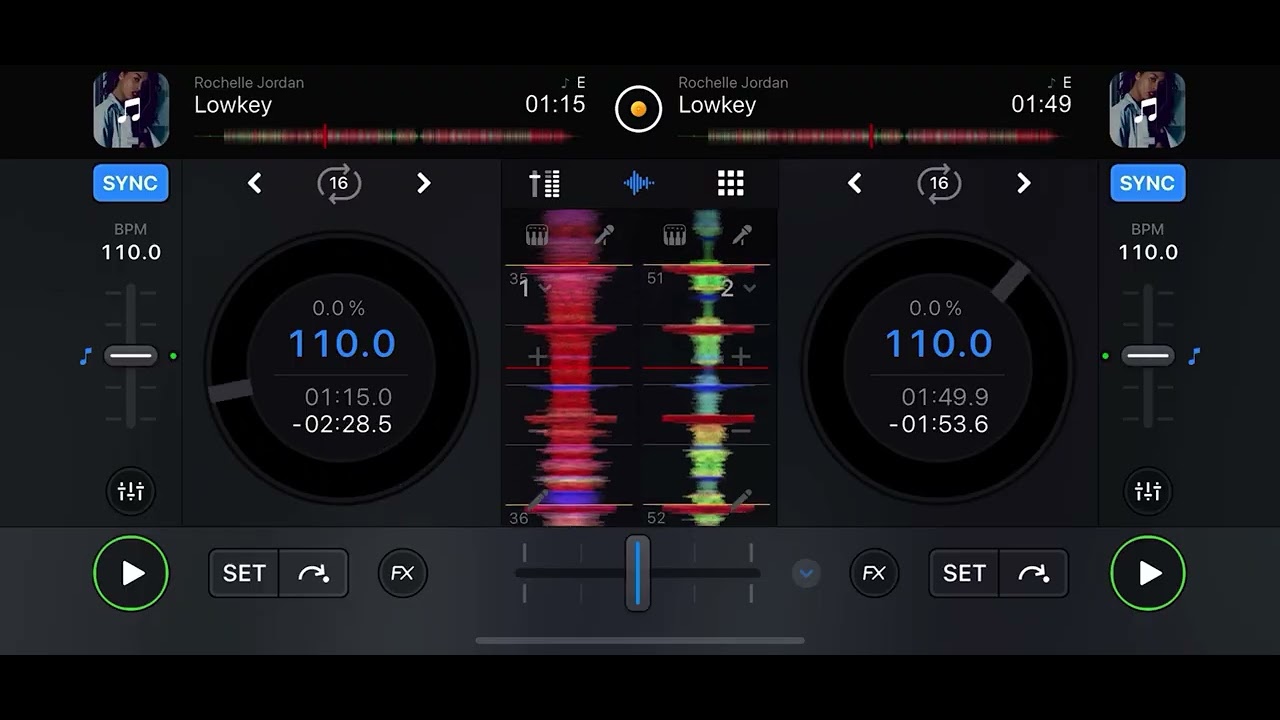Tap the keyboard icon on deck 1 waveform
Viewport: 1280px width, 720px height.
pos(537,235)
